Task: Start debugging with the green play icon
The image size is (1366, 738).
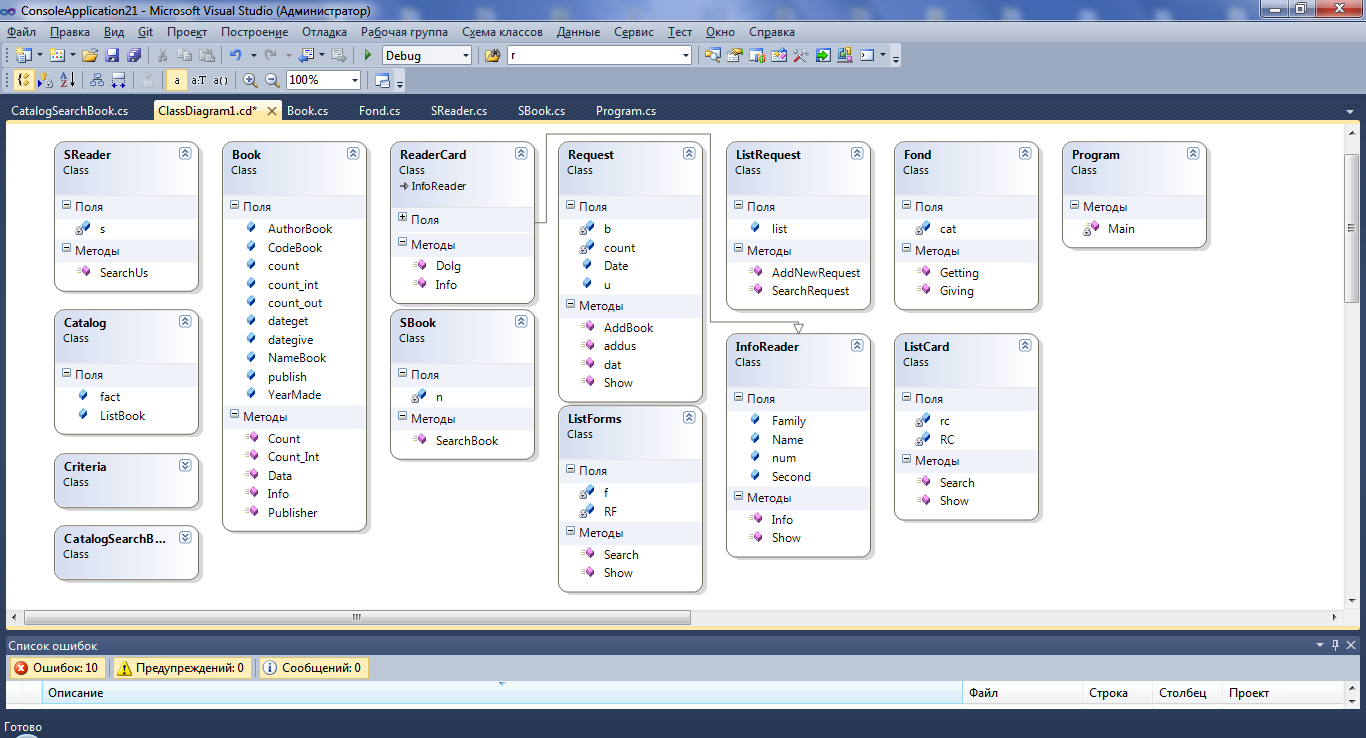Action: [x=368, y=56]
